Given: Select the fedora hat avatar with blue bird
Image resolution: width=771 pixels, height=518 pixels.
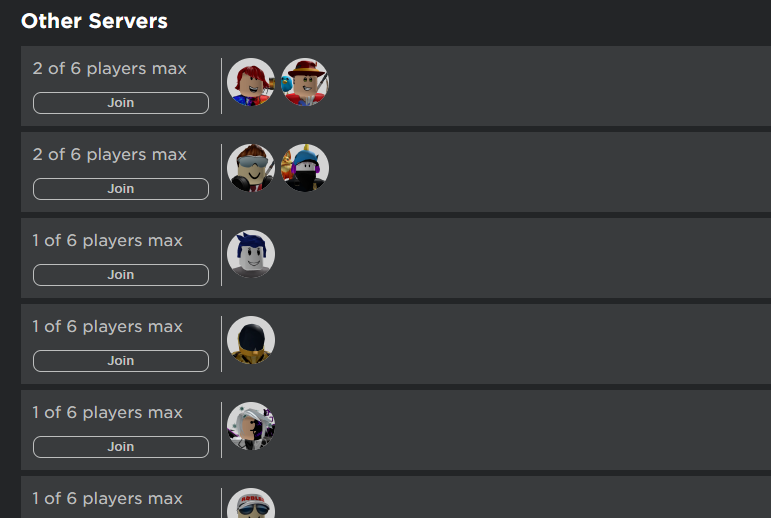Looking at the screenshot, I should tap(305, 82).
